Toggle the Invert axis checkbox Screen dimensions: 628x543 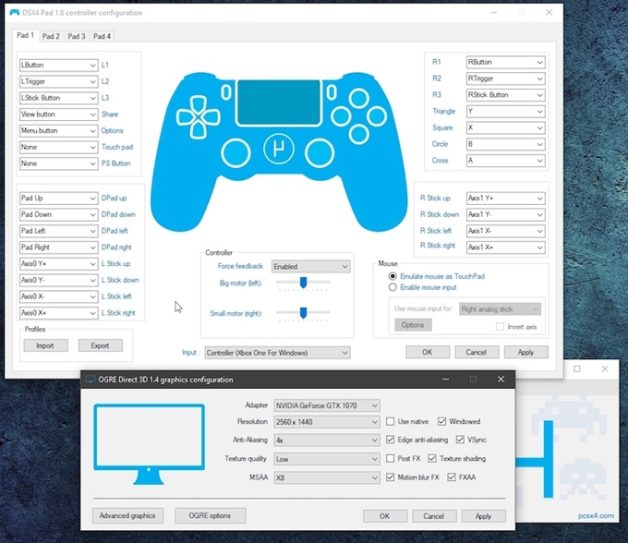[500, 327]
